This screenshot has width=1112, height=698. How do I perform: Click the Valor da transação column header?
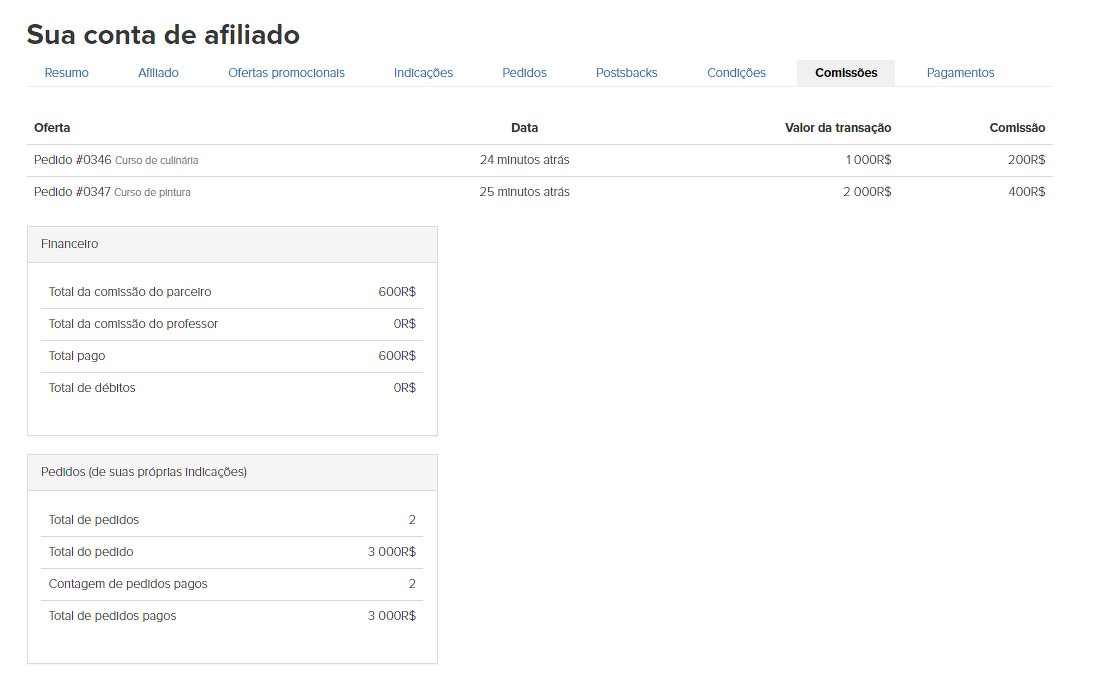pyautogui.click(x=837, y=128)
